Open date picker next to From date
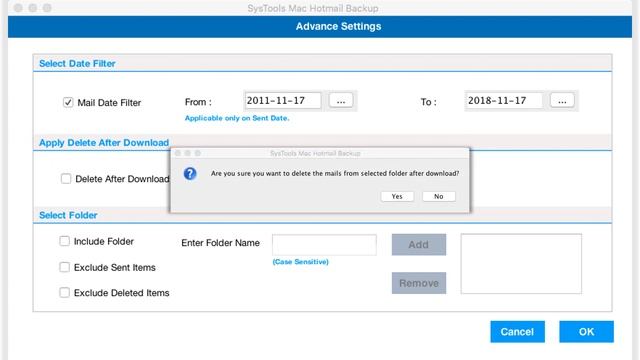 tap(341, 101)
